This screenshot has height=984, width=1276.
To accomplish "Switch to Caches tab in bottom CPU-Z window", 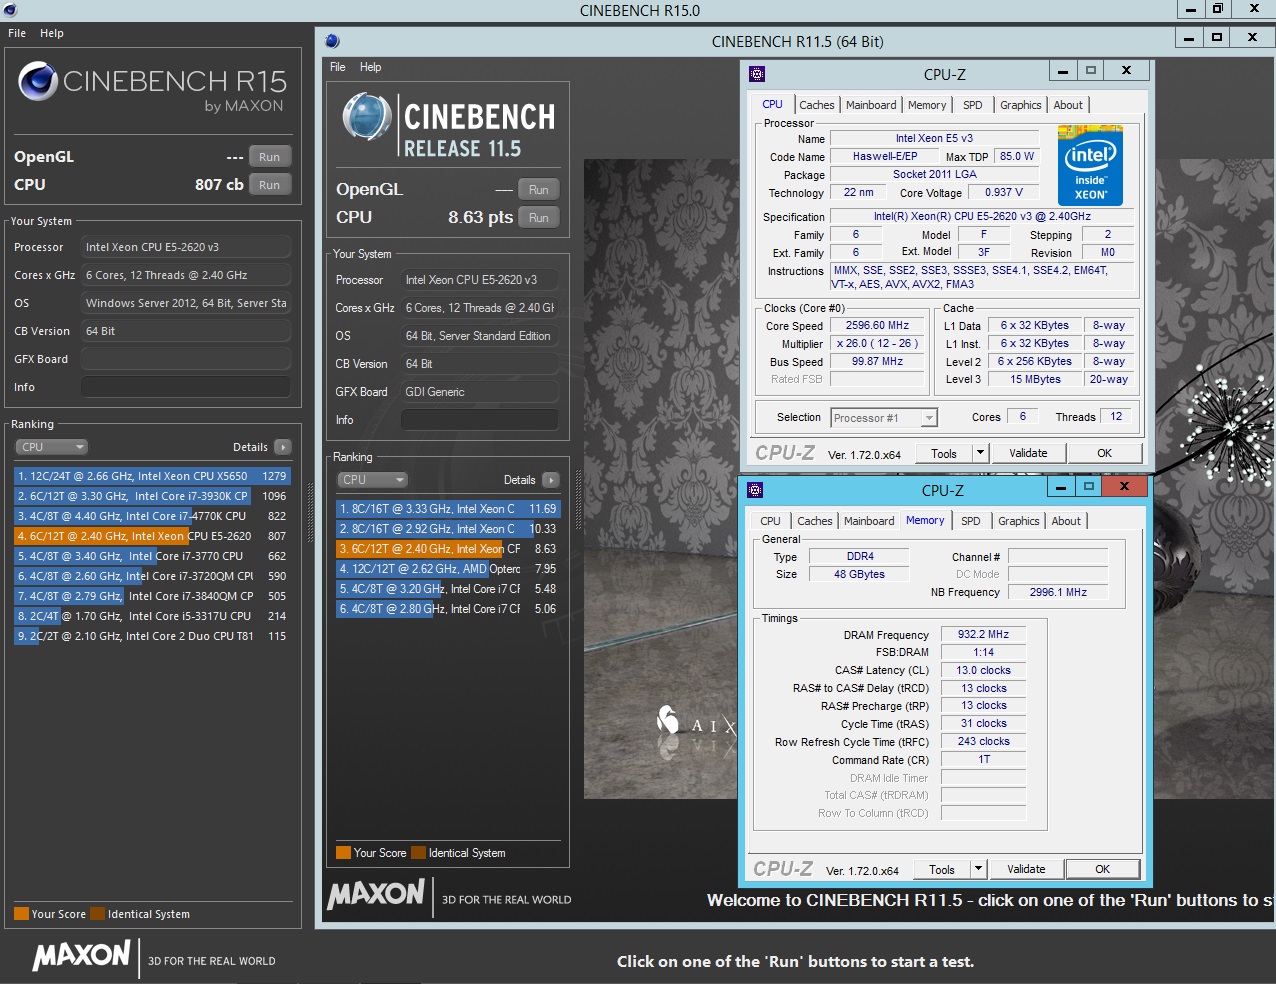I will point(815,521).
